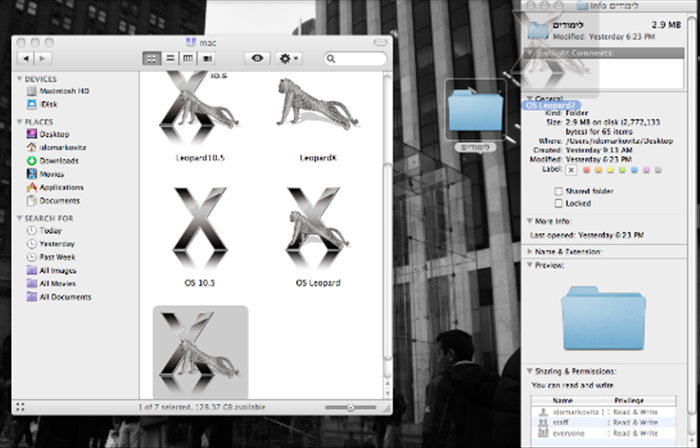Toggle the Locked checkbox
700x448 pixels.
click(x=558, y=203)
